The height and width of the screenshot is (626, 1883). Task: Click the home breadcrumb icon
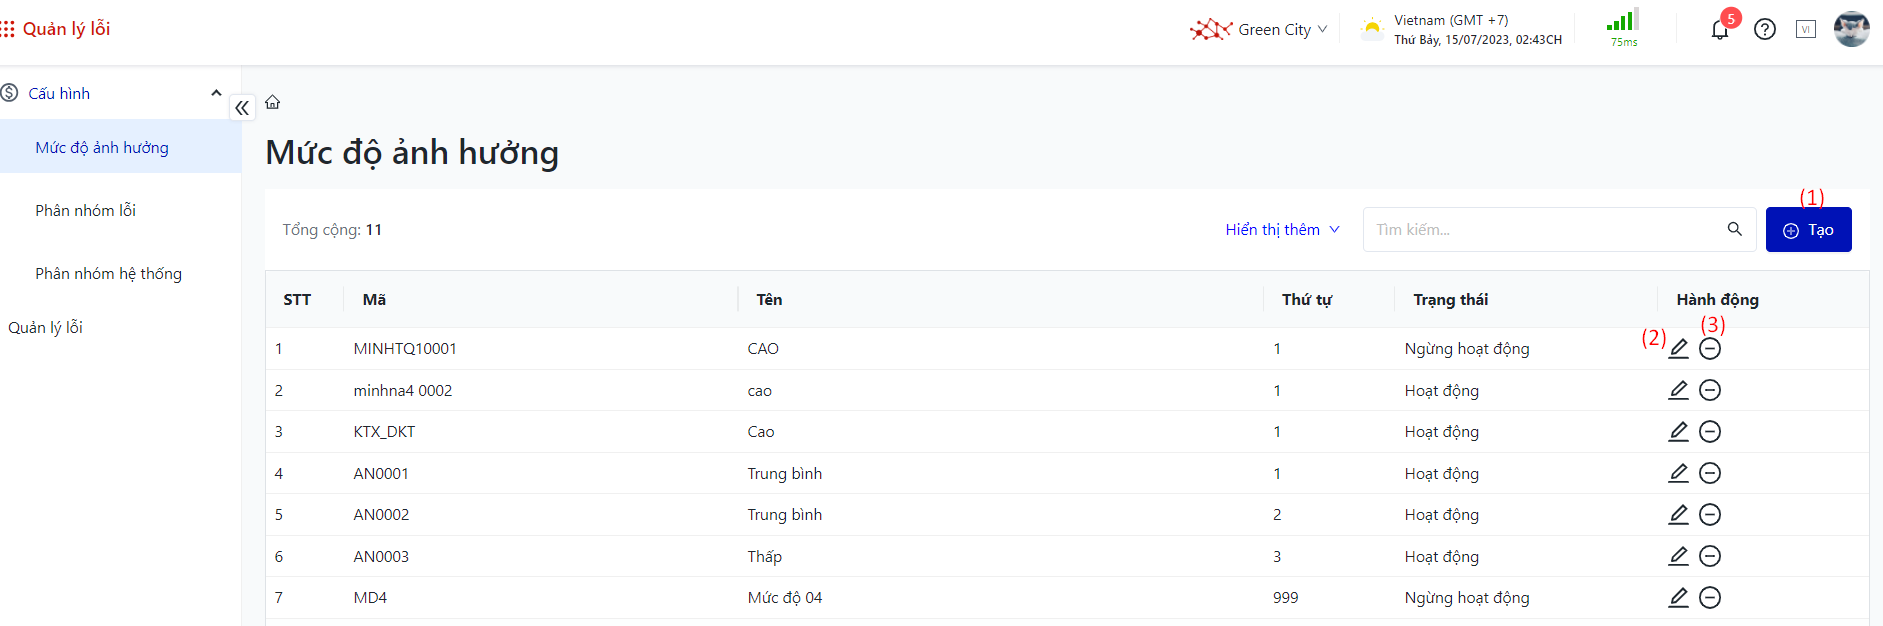point(272,102)
